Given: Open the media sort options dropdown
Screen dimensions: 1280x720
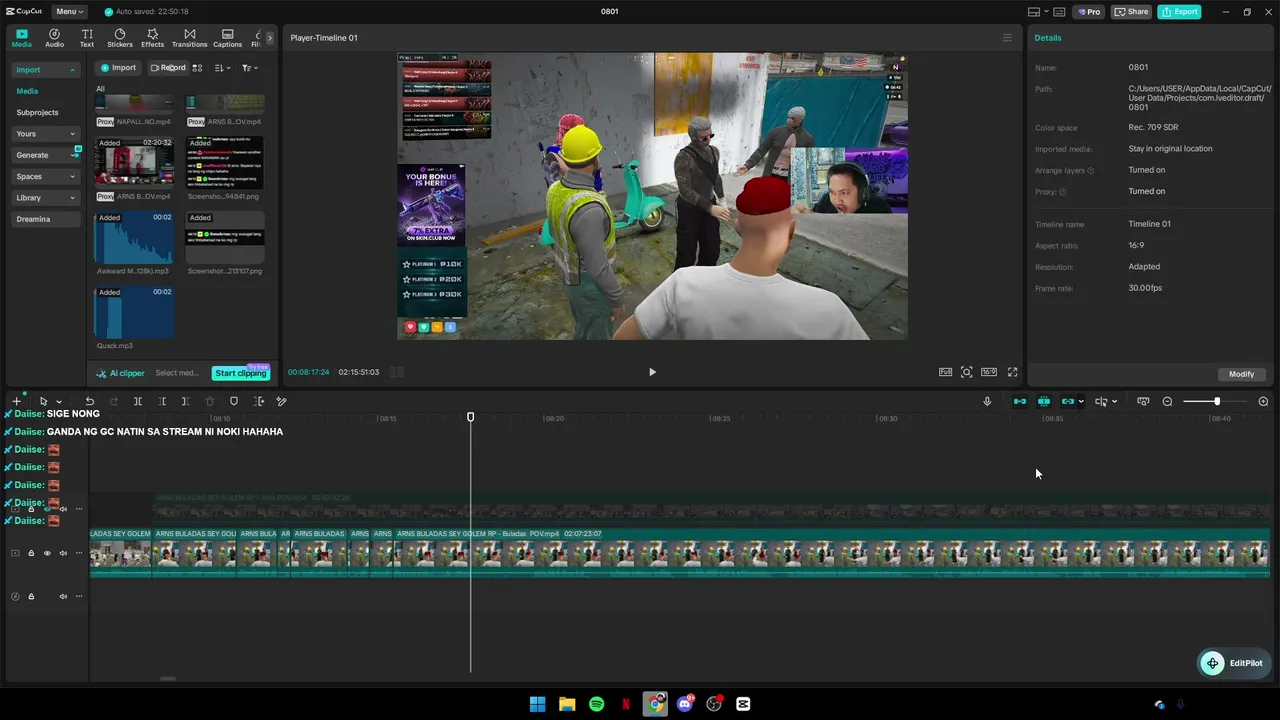Looking at the screenshot, I should pyautogui.click(x=222, y=68).
